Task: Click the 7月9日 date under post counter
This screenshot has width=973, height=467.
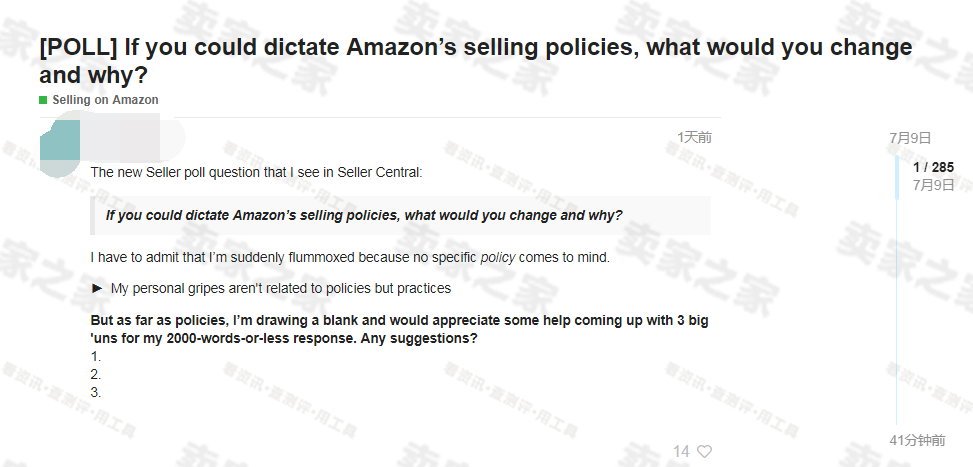Action: tap(933, 185)
